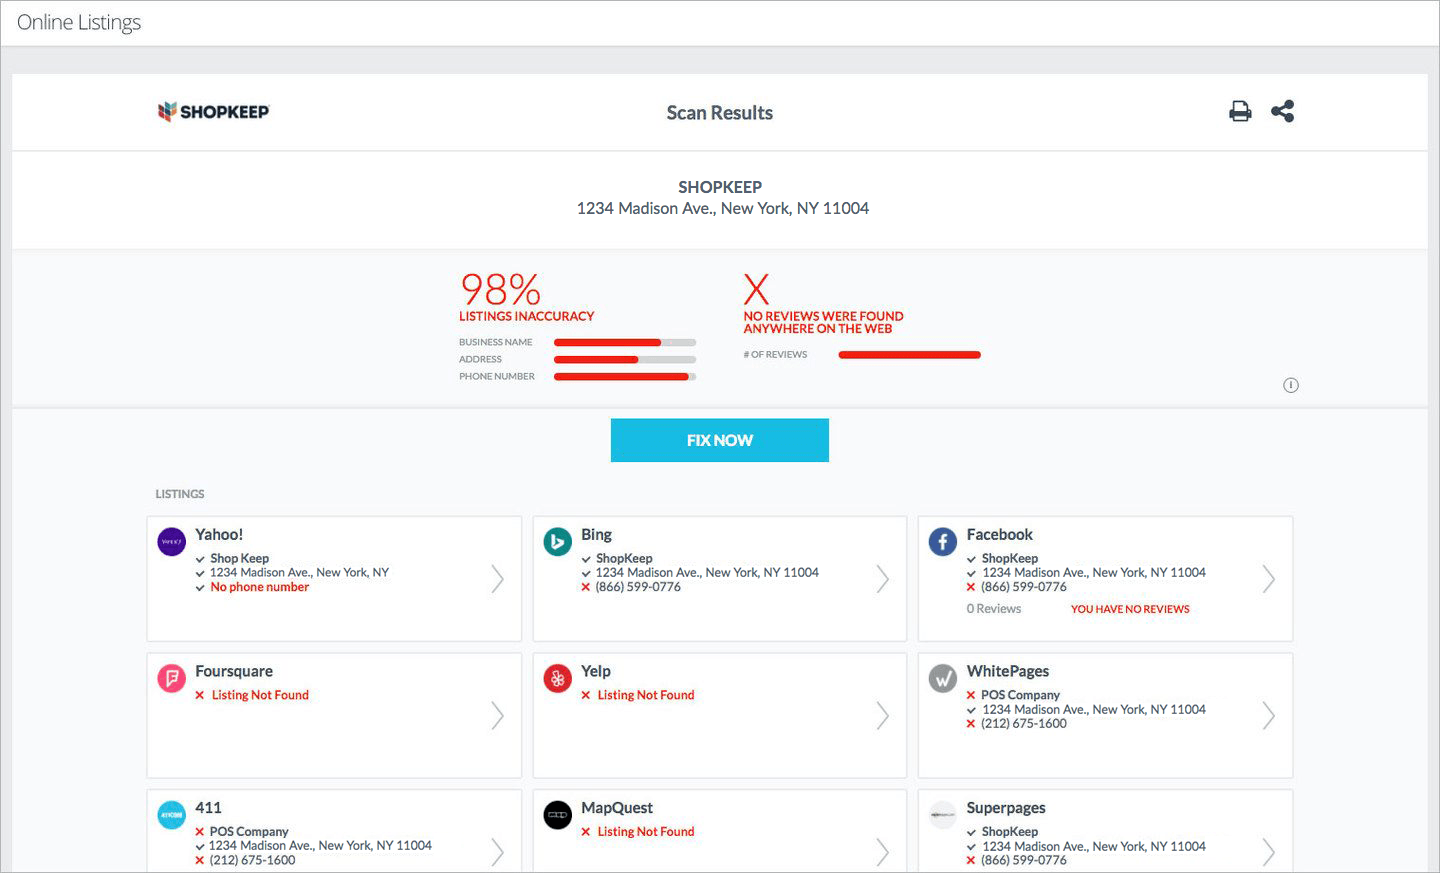The width and height of the screenshot is (1440, 873).
Task: Click the header address 1234 Madison Ave.
Action: coord(723,208)
